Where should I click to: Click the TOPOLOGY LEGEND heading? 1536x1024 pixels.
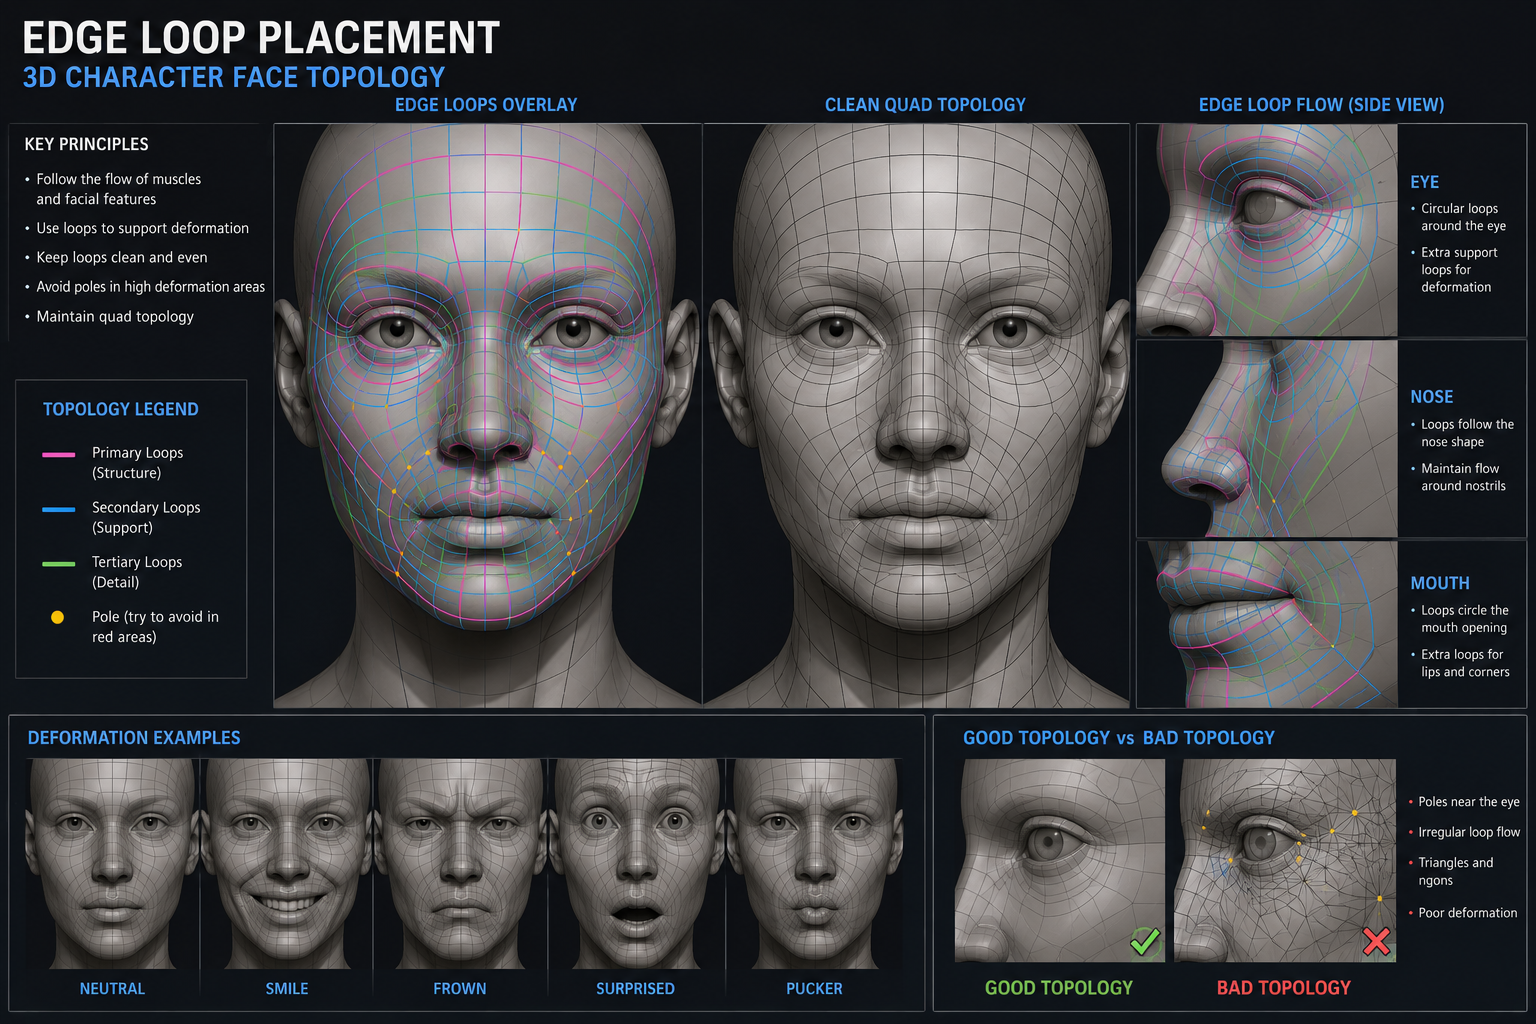[121, 409]
